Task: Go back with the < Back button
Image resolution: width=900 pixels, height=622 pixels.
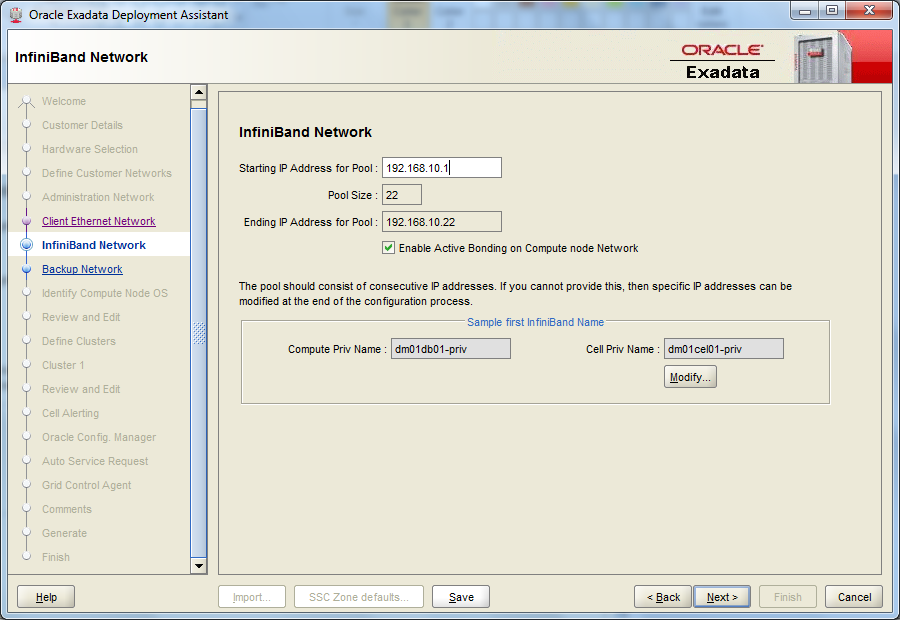Action: click(664, 597)
